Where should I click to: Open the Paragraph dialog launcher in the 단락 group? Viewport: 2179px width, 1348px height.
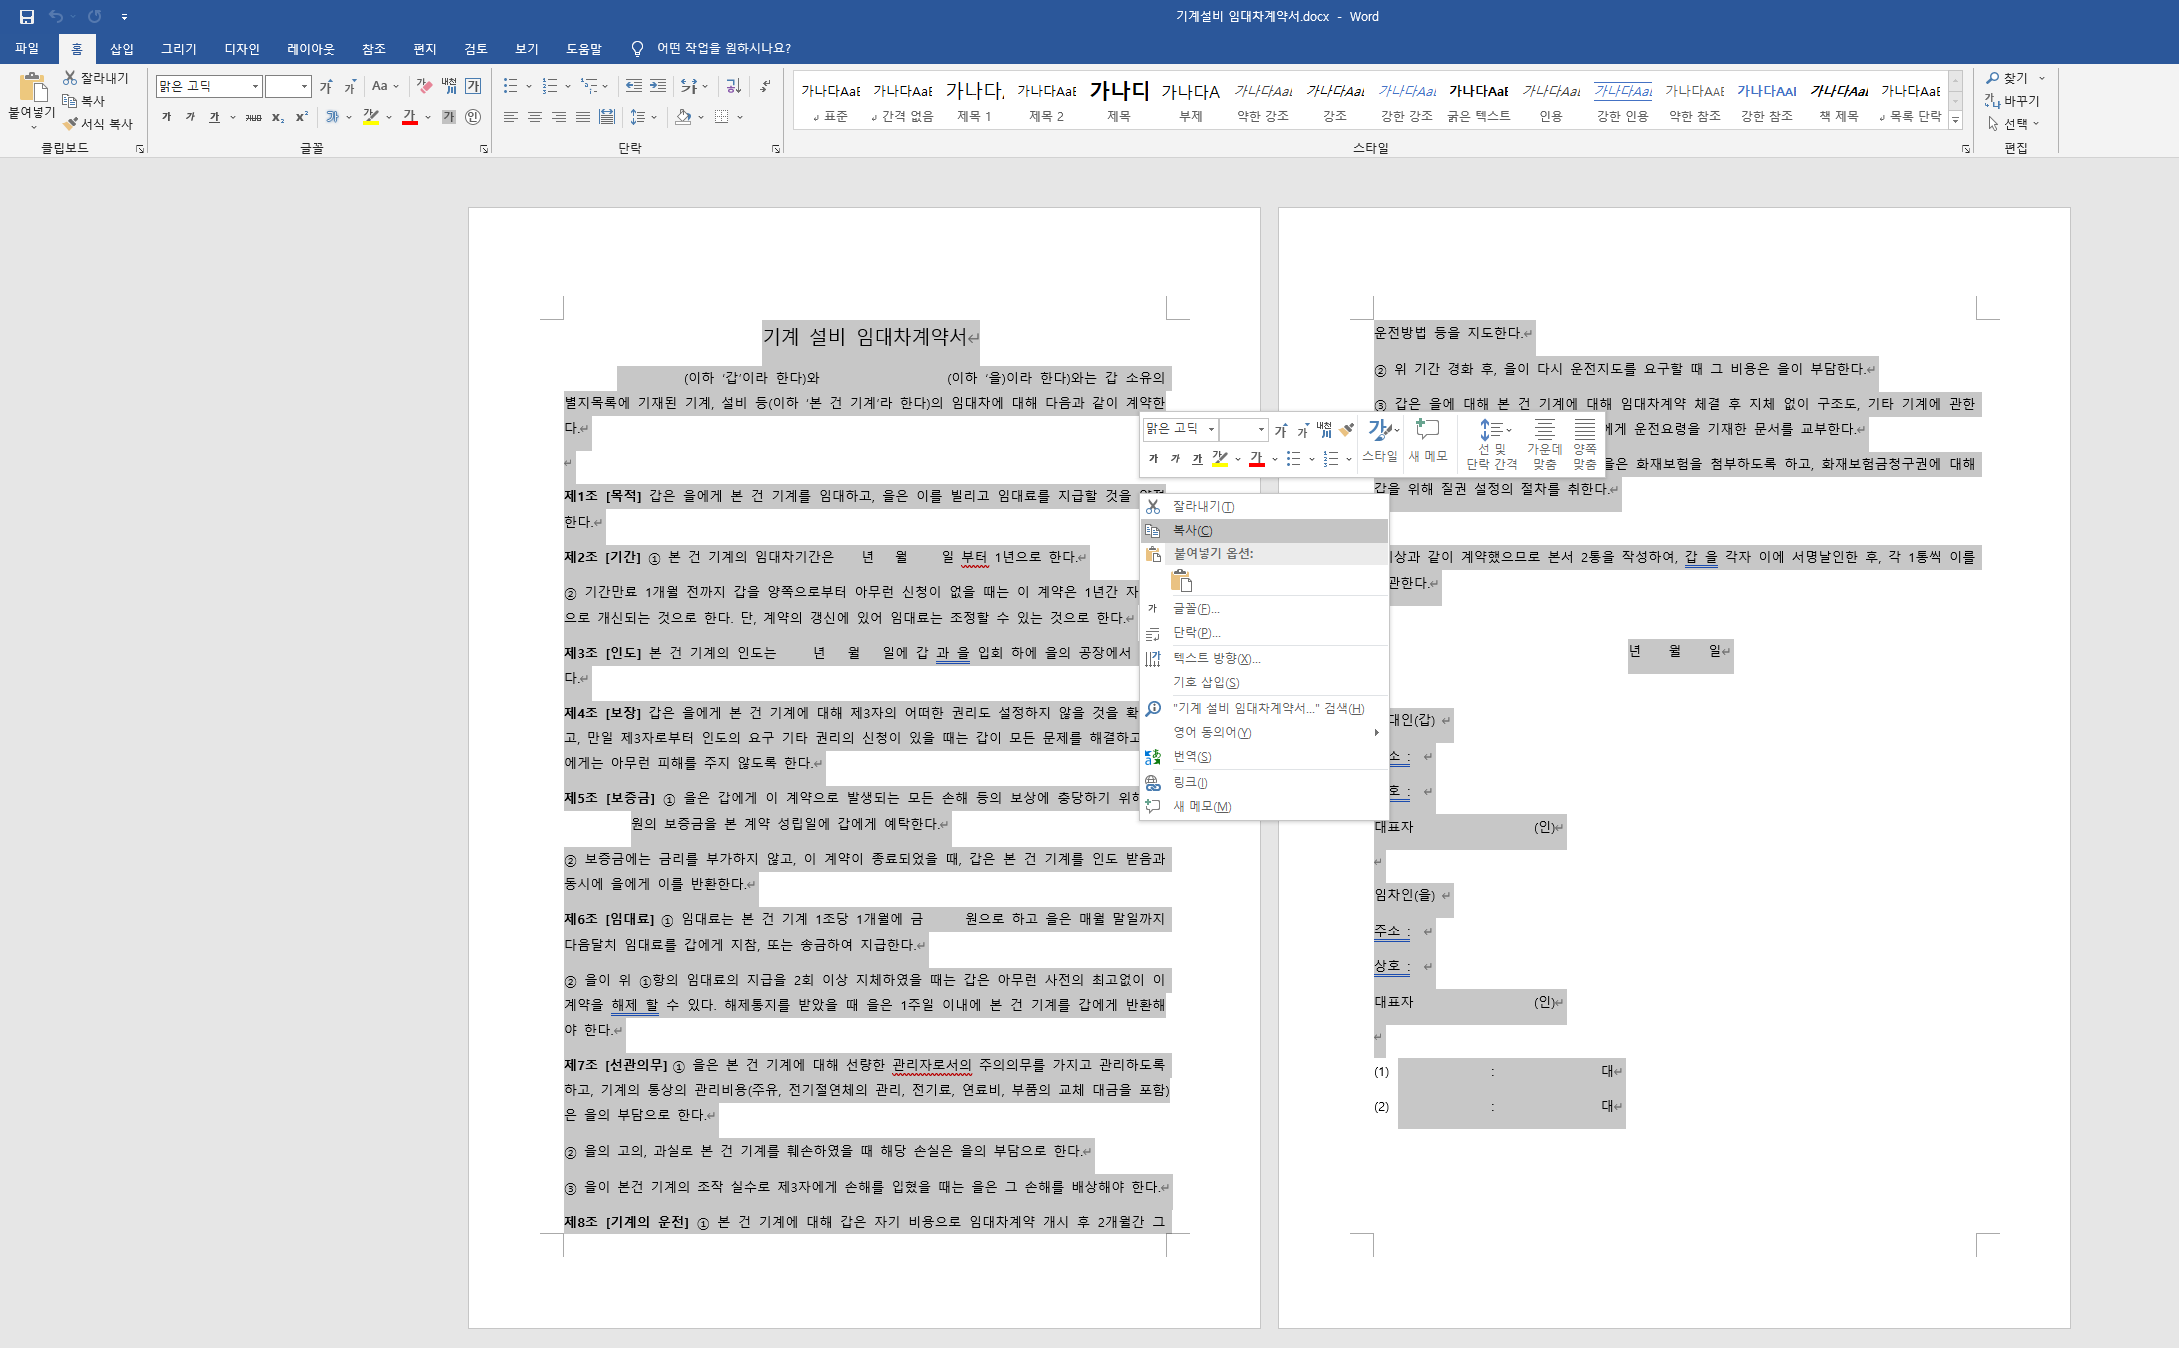tap(776, 149)
